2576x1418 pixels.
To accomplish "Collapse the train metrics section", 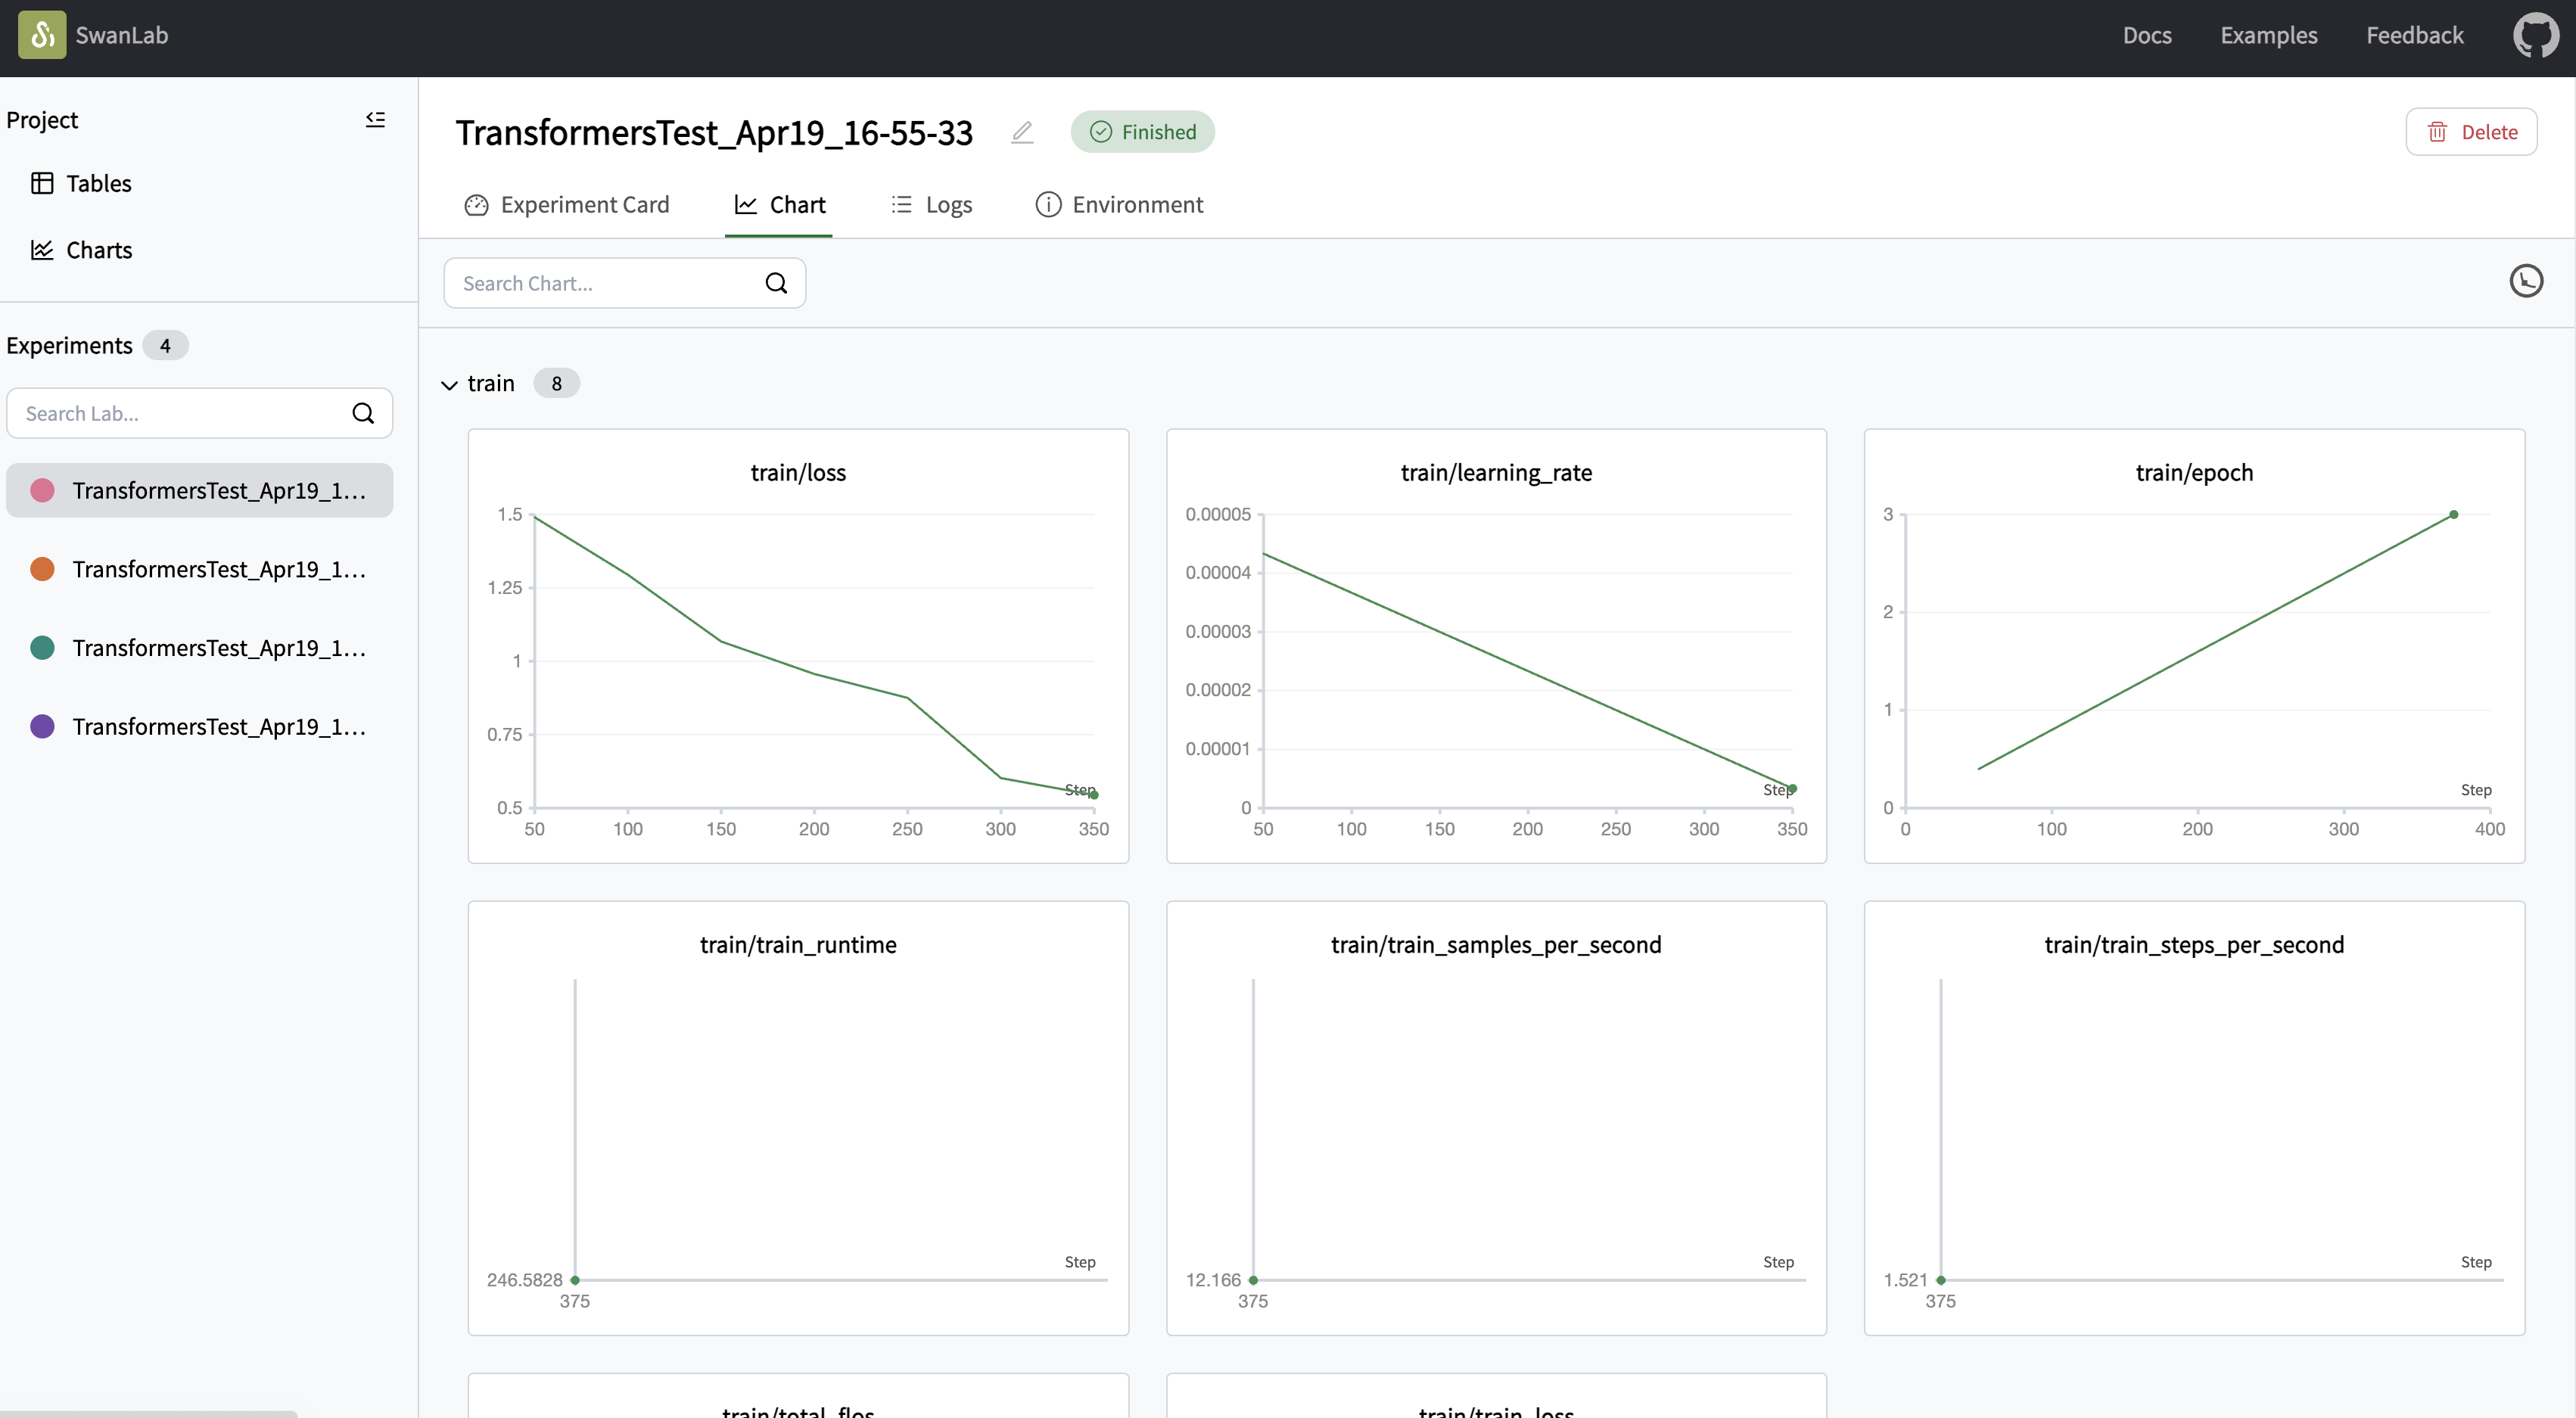I will click(449, 382).
